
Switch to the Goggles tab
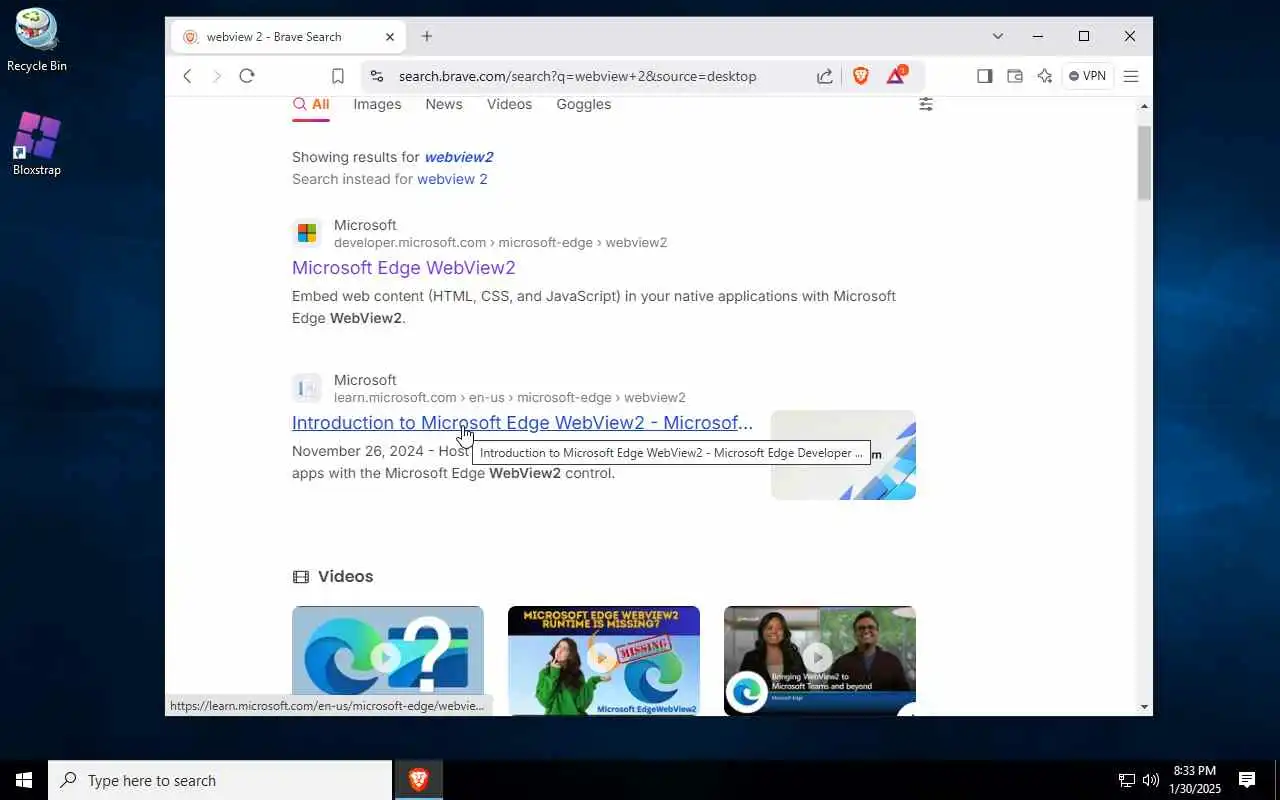tap(584, 104)
